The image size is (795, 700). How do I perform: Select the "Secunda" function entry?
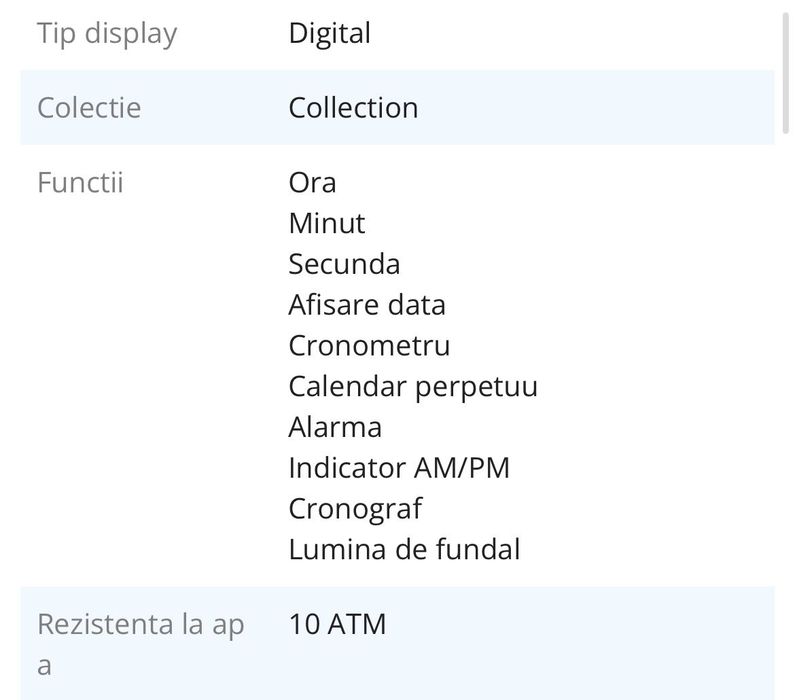pyautogui.click(x=344, y=264)
